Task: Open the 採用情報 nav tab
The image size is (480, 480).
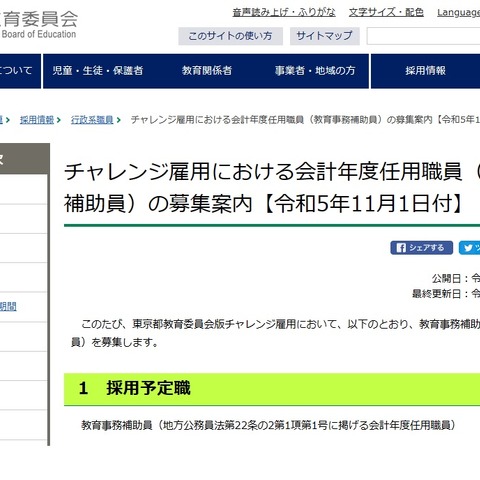Action: 425,71
